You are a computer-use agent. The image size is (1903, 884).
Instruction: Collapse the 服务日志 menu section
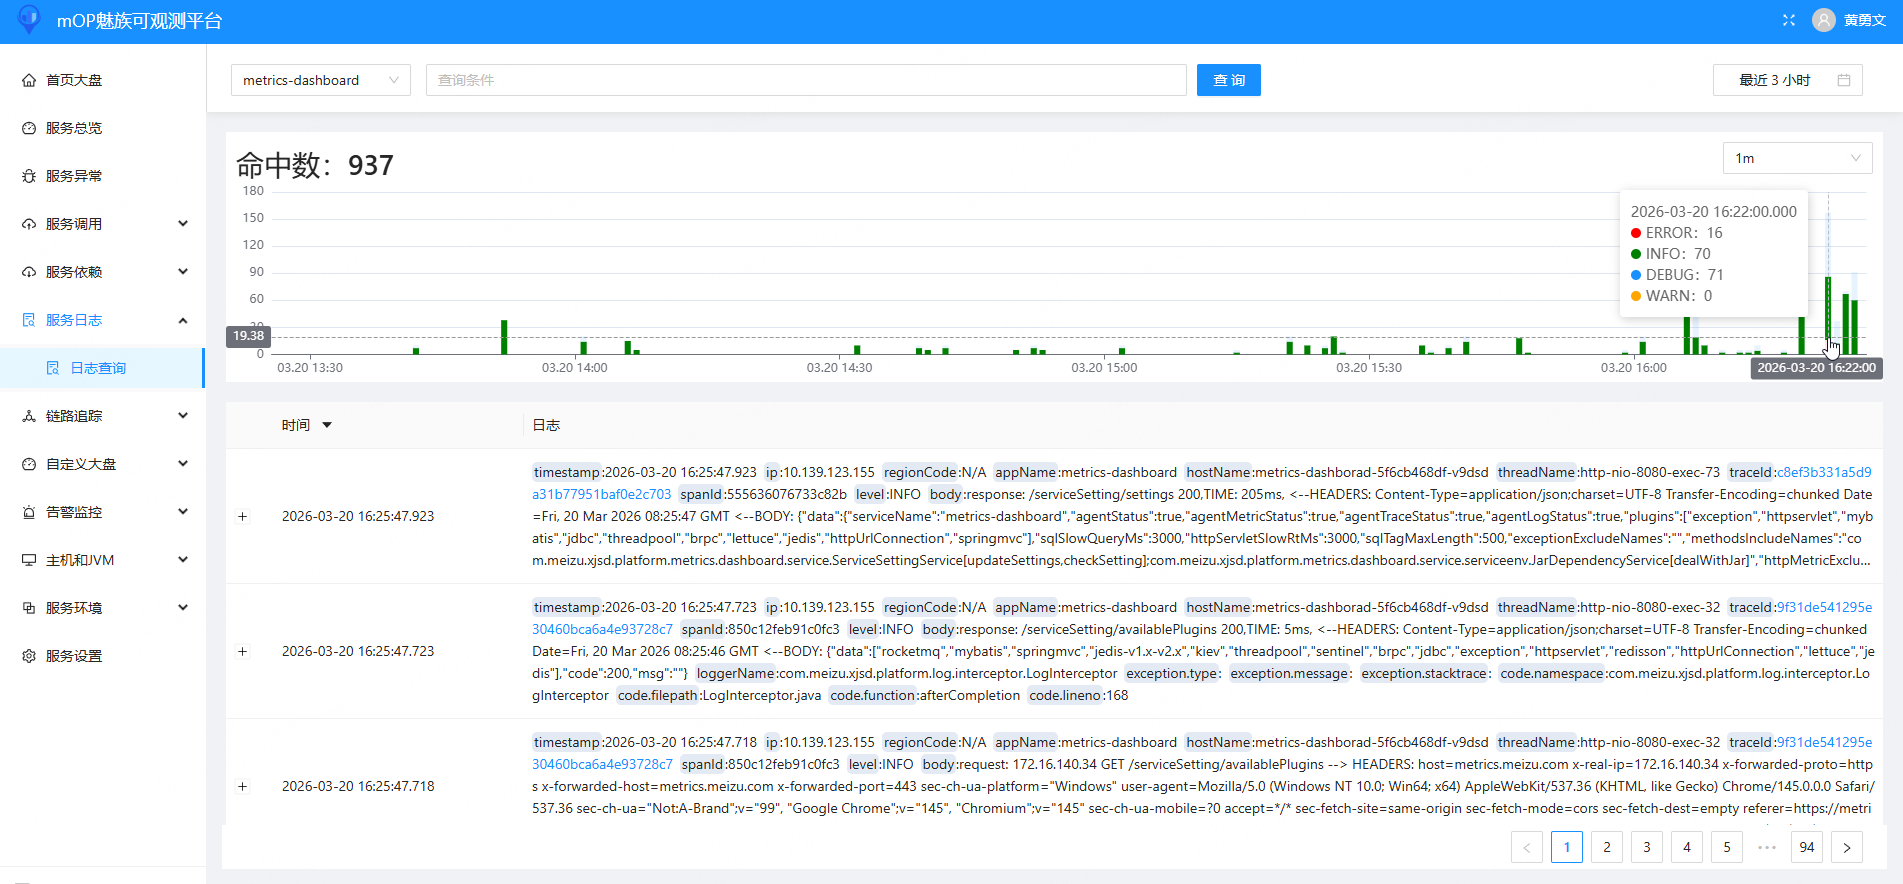pyautogui.click(x=182, y=320)
